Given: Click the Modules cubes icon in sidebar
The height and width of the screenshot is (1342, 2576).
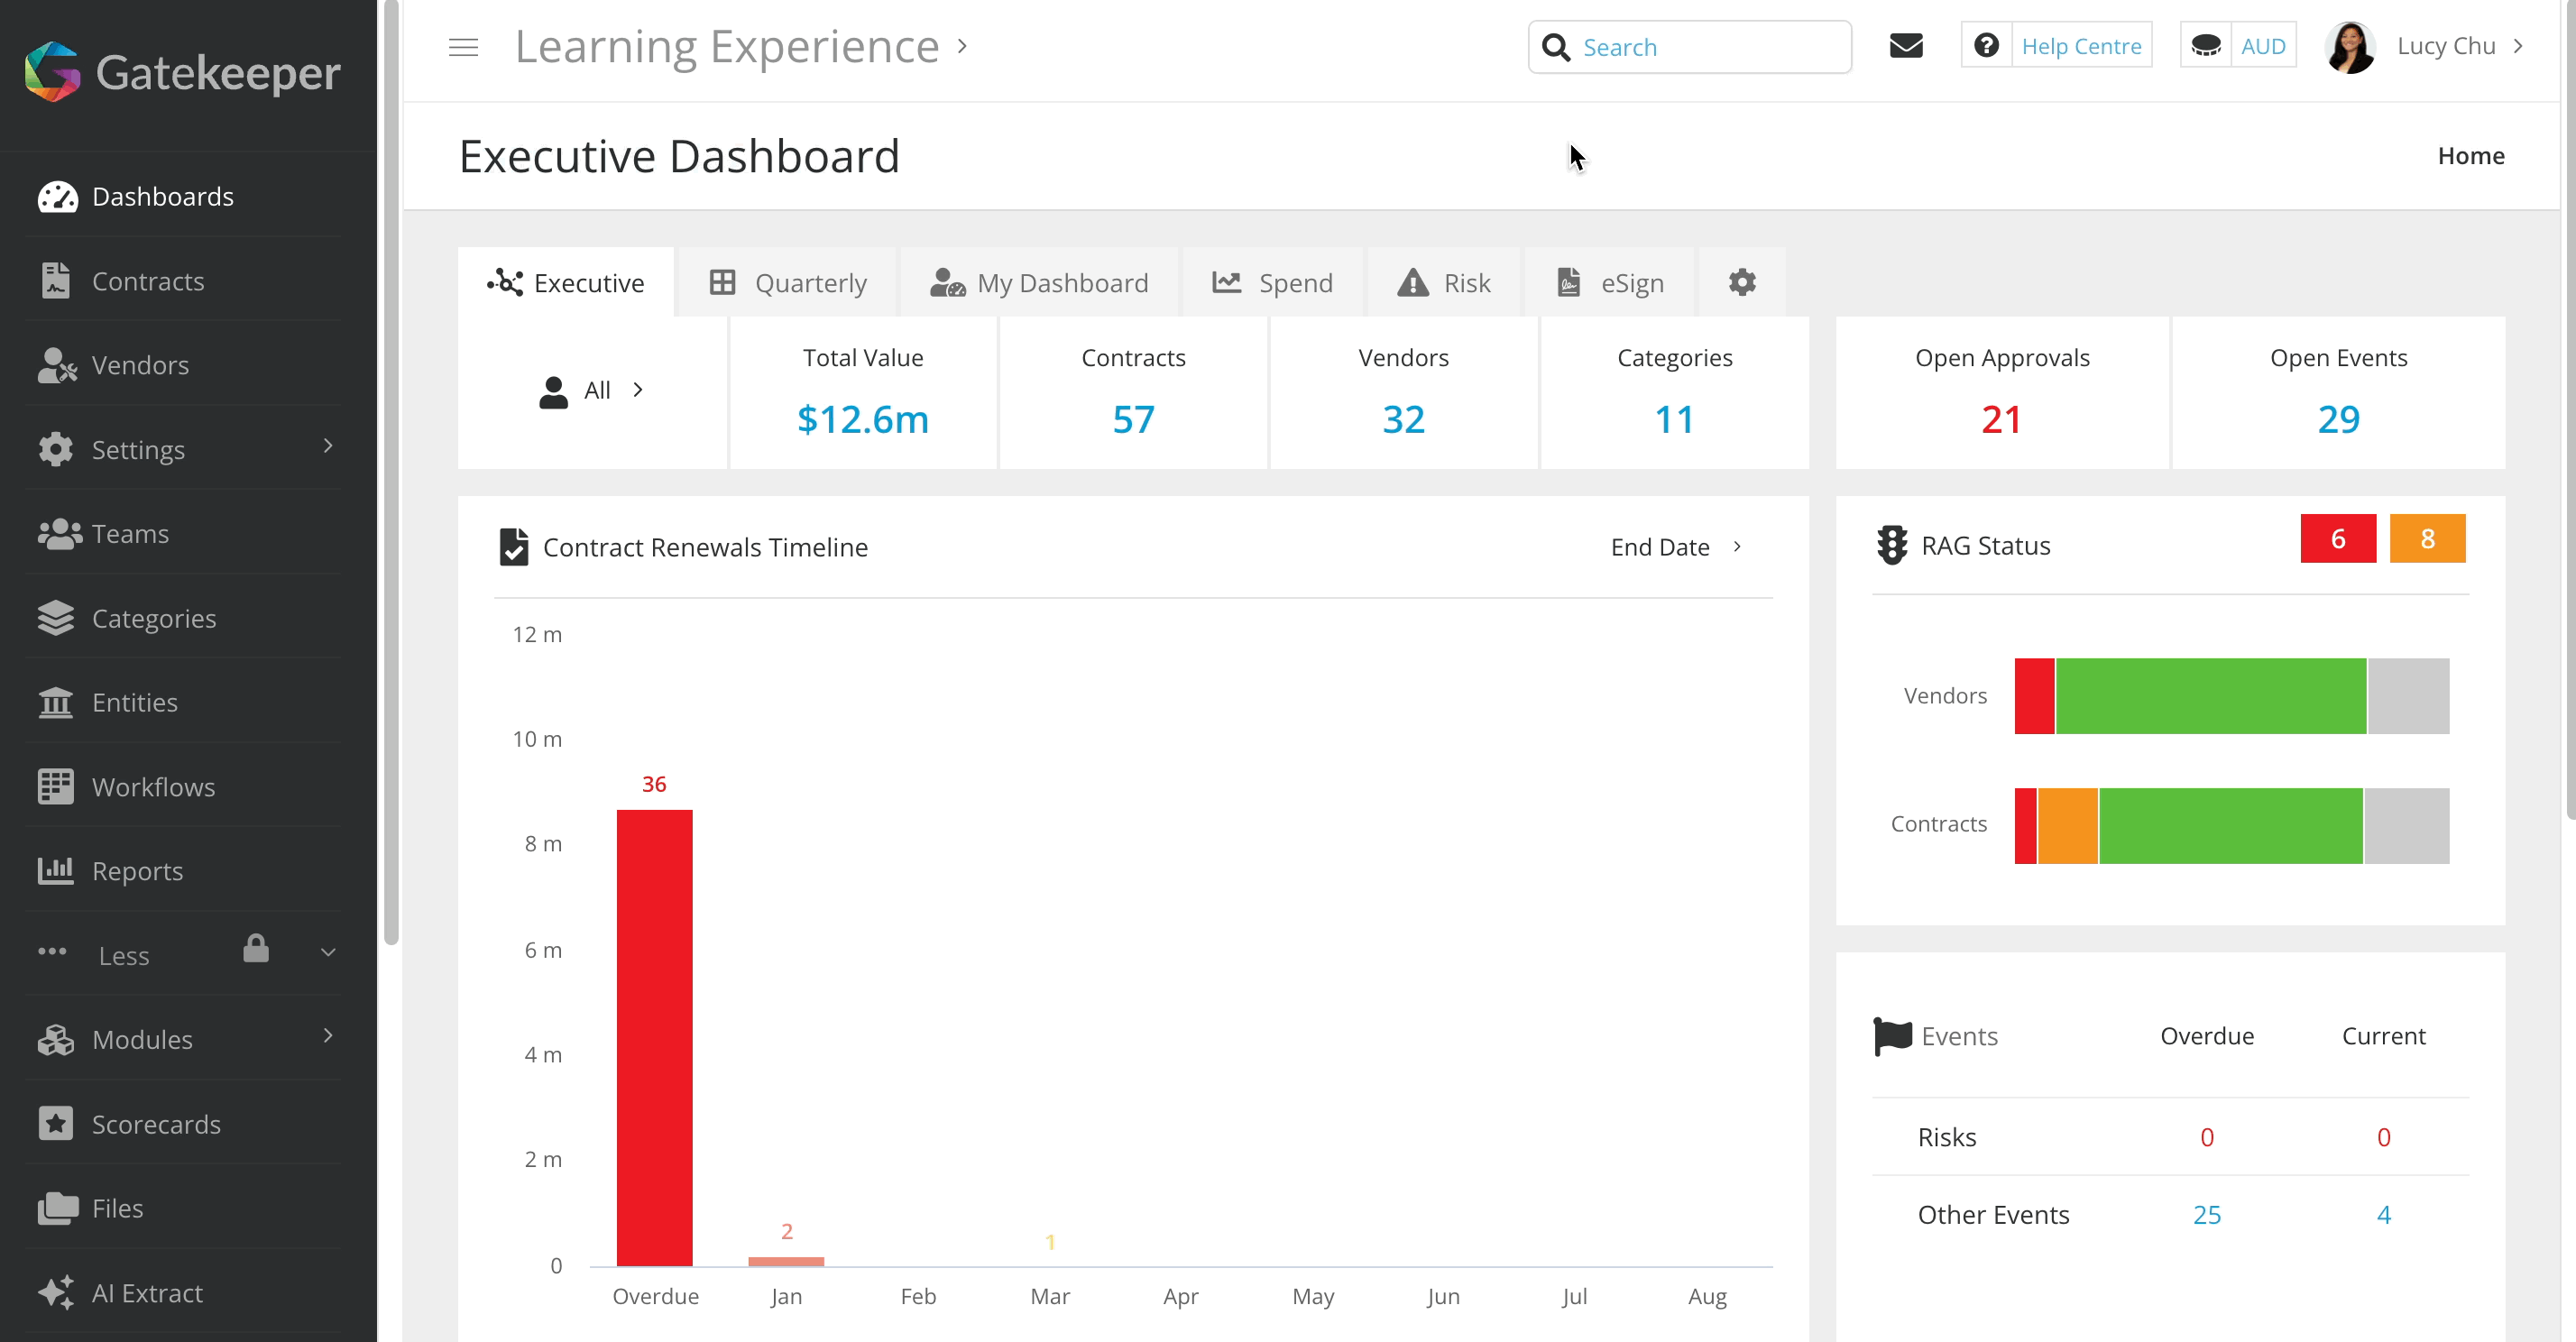Looking at the screenshot, I should pos(56,1039).
